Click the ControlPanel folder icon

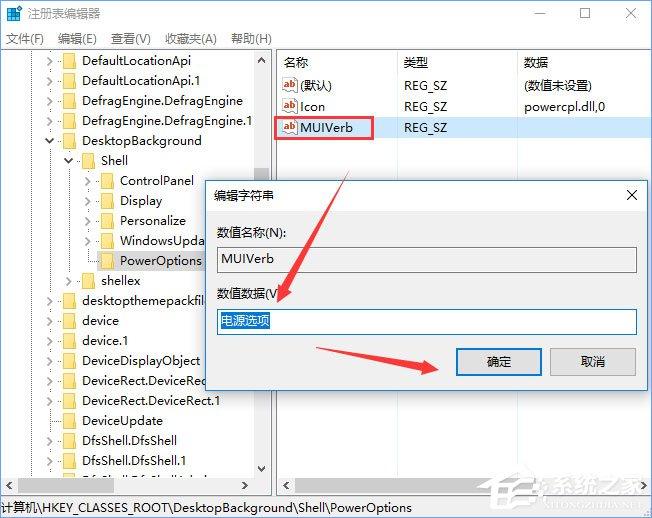[108, 181]
